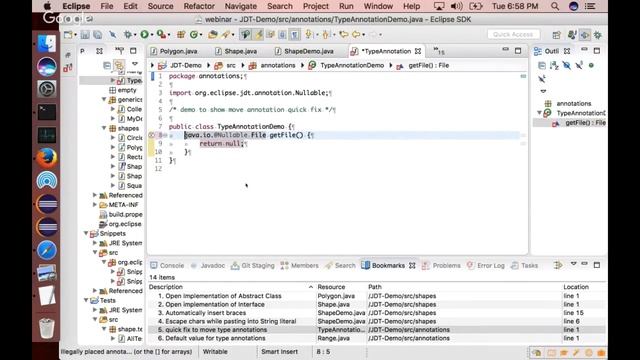Click annotations in editor breadcrumb
This screenshot has width=640, height=360.
coord(278,65)
